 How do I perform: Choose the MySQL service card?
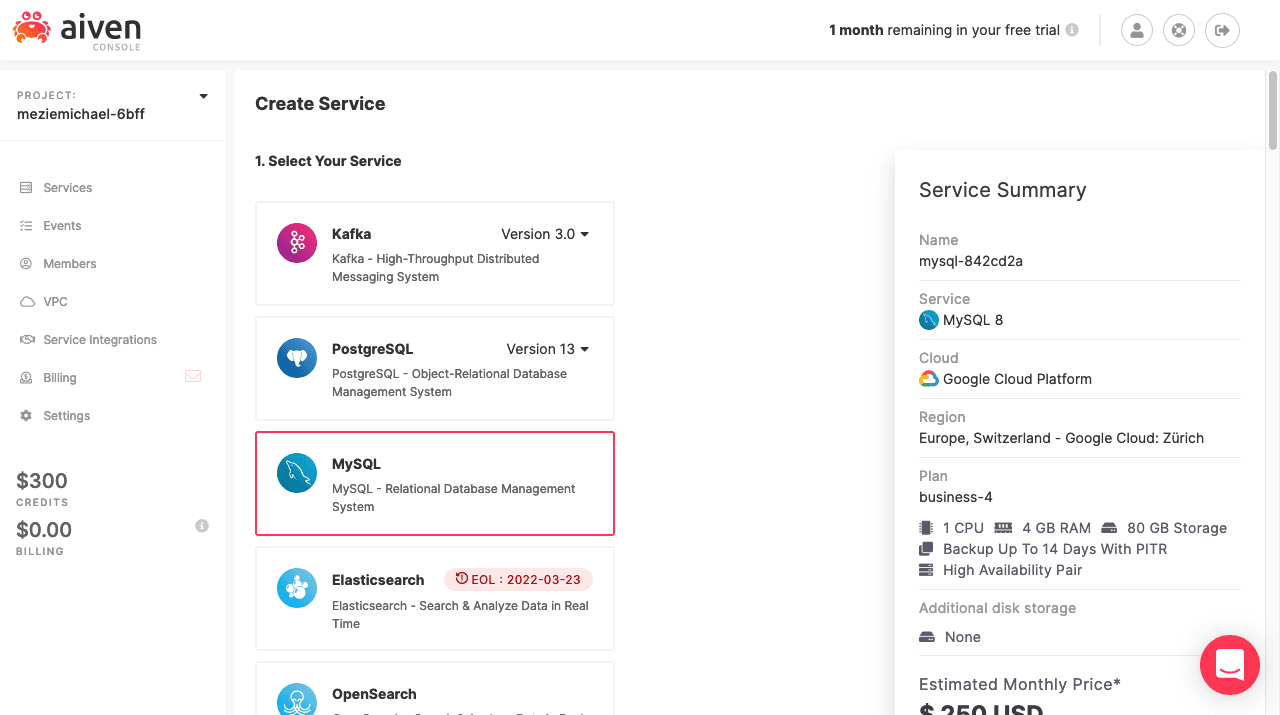coord(434,483)
